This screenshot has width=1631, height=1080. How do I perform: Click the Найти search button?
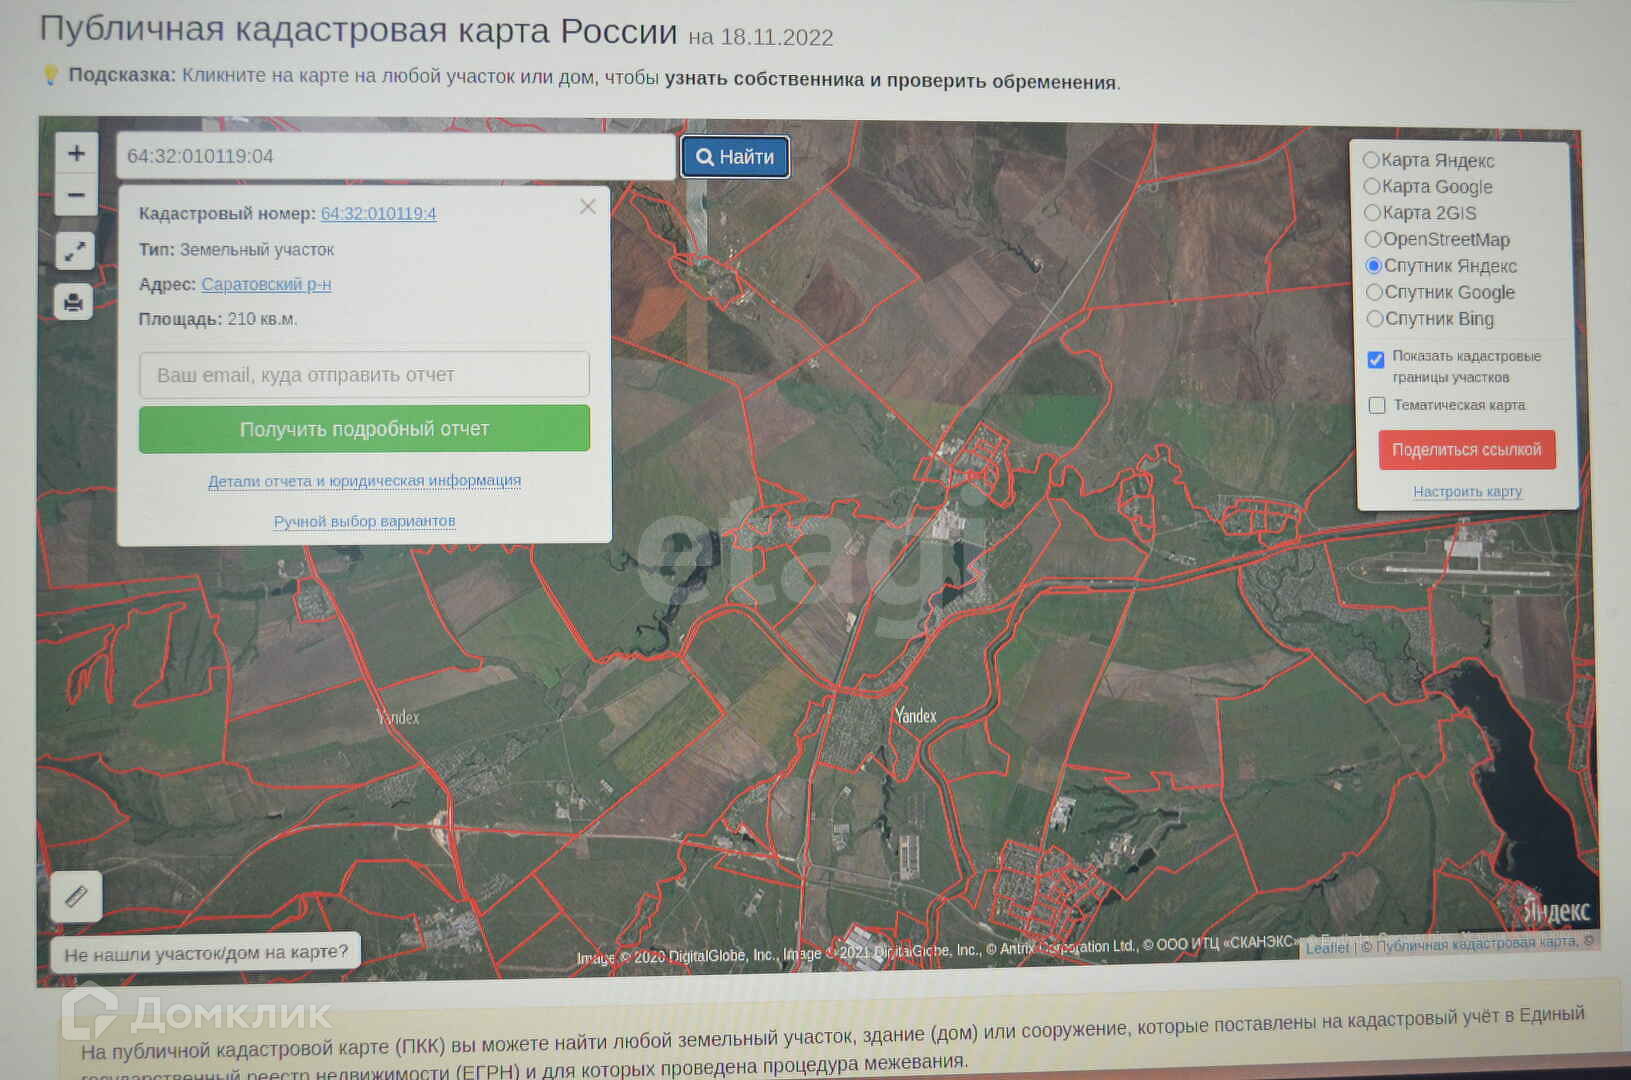click(735, 157)
